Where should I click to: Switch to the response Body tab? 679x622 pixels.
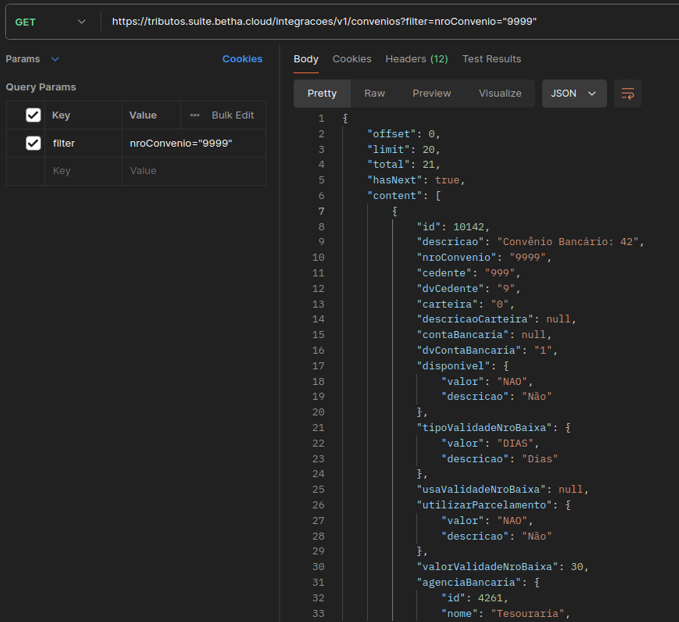pyautogui.click(x=306, y=59)
